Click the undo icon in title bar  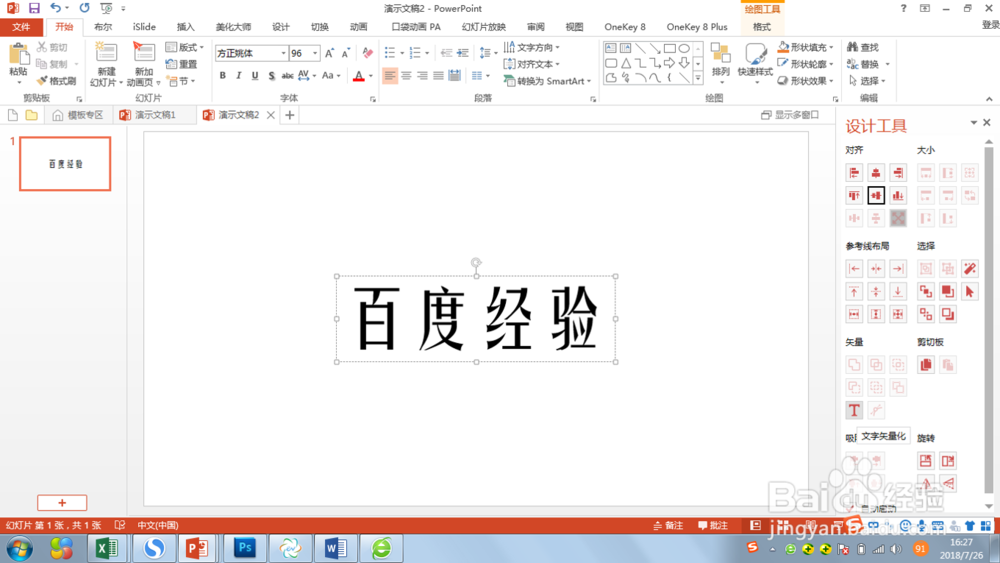pyautogui.click(x=55, y=8)
